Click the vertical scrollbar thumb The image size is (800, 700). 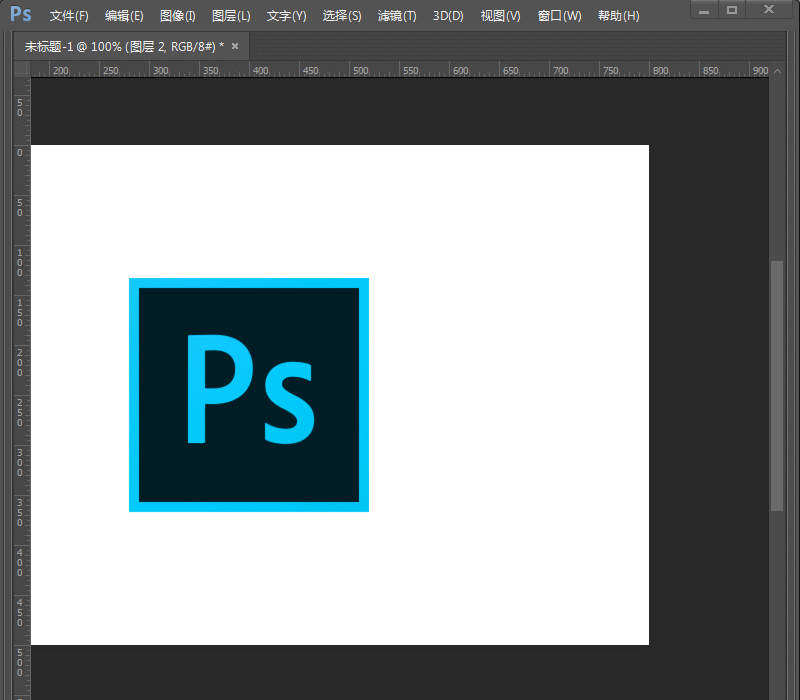point(776,387)
